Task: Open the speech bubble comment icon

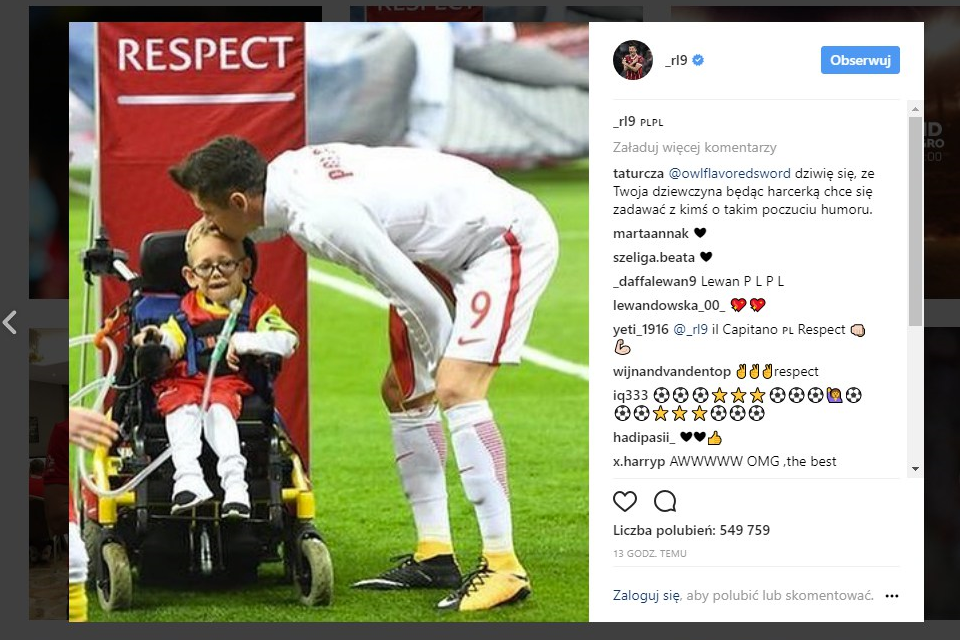Action: [665, 501]
